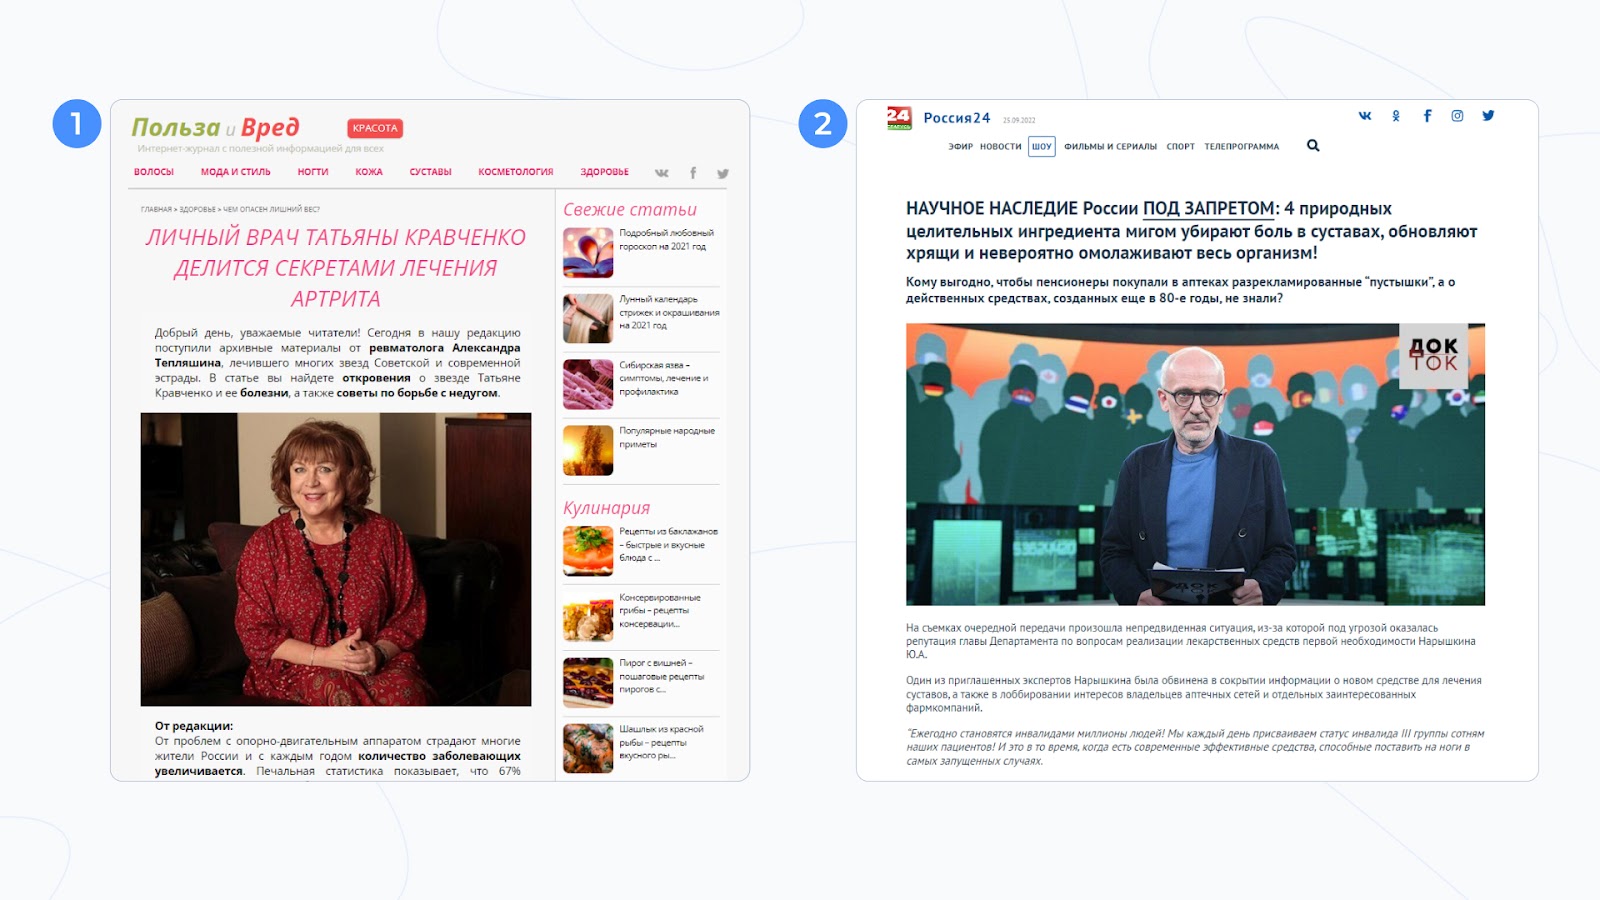Click the heart book horoscope thumbnail
This screenshot has height=900, width=1600.
pos(588,253)
